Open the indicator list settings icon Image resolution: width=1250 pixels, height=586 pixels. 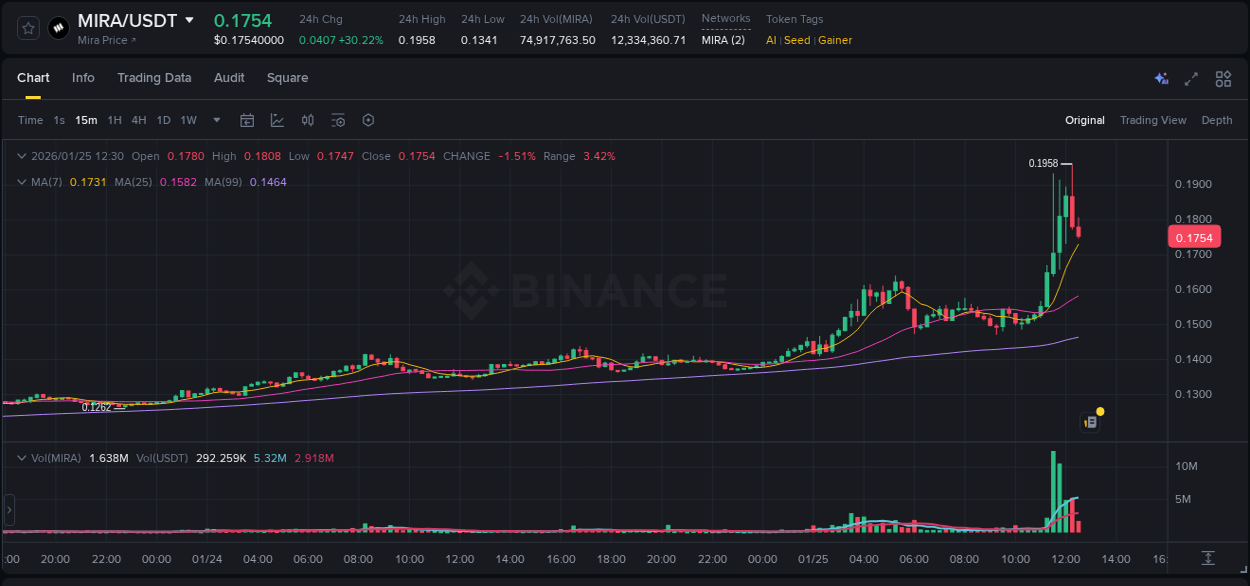pos(338,120)
